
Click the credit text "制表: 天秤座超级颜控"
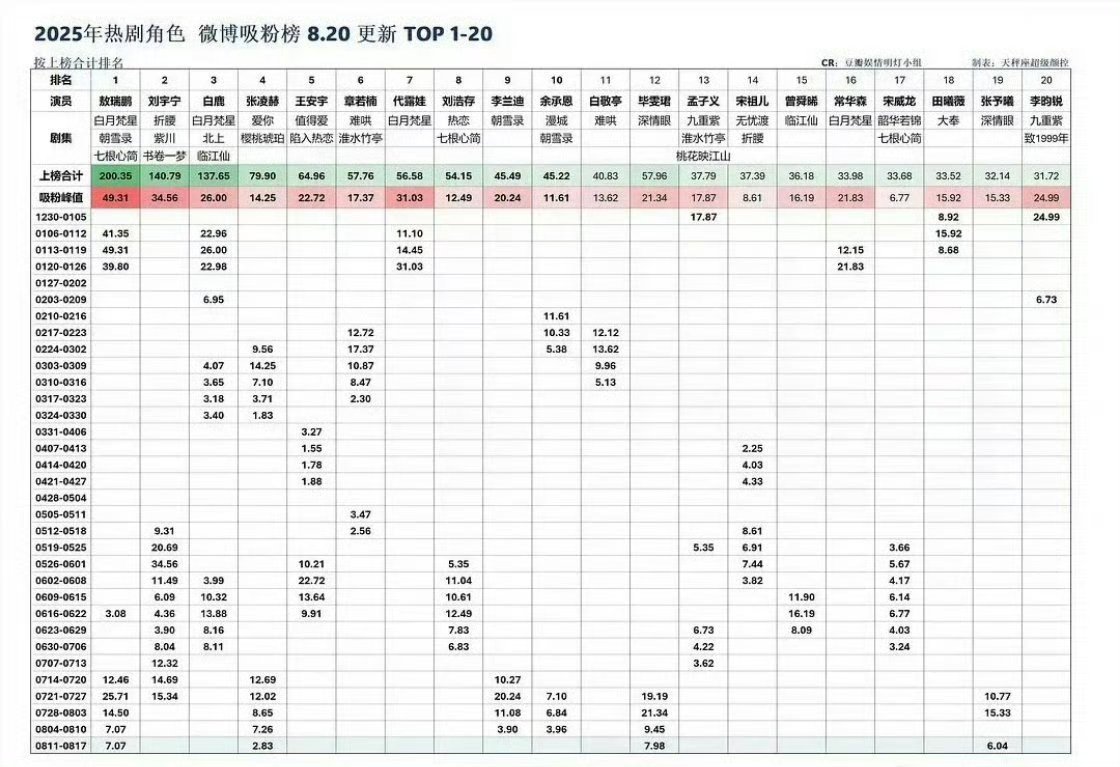(1020, 63)
